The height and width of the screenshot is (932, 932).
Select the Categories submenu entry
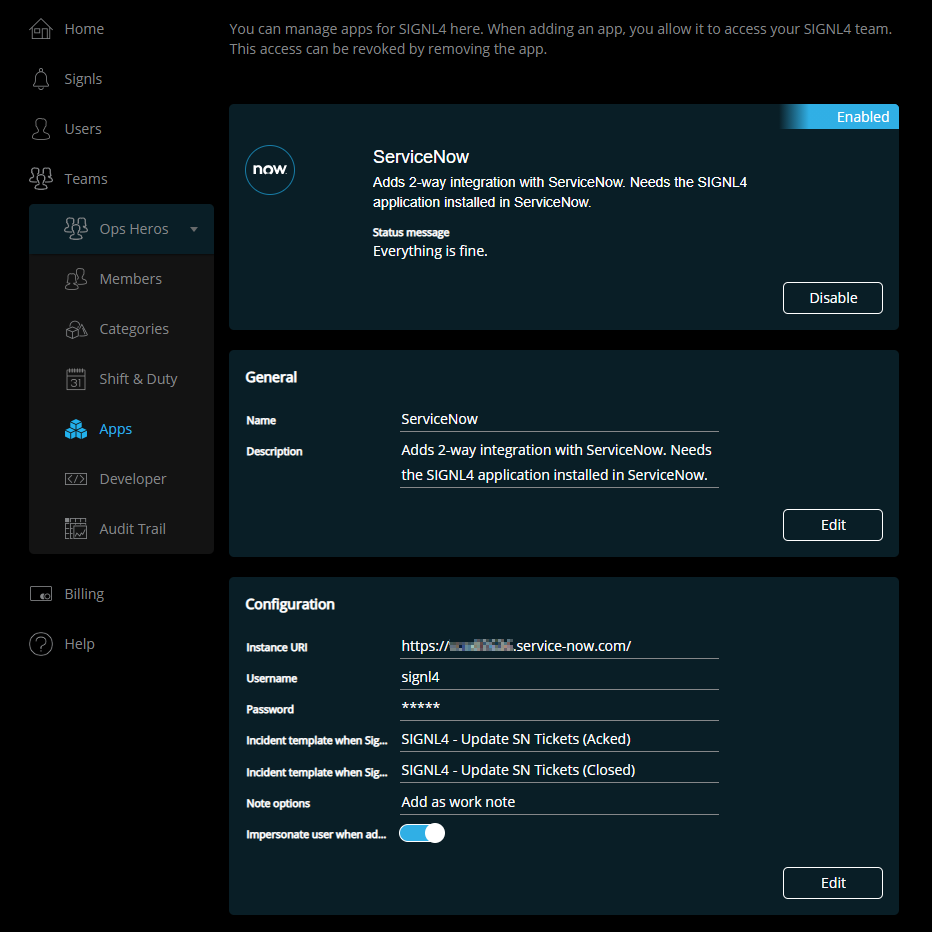tap(134, 329)
